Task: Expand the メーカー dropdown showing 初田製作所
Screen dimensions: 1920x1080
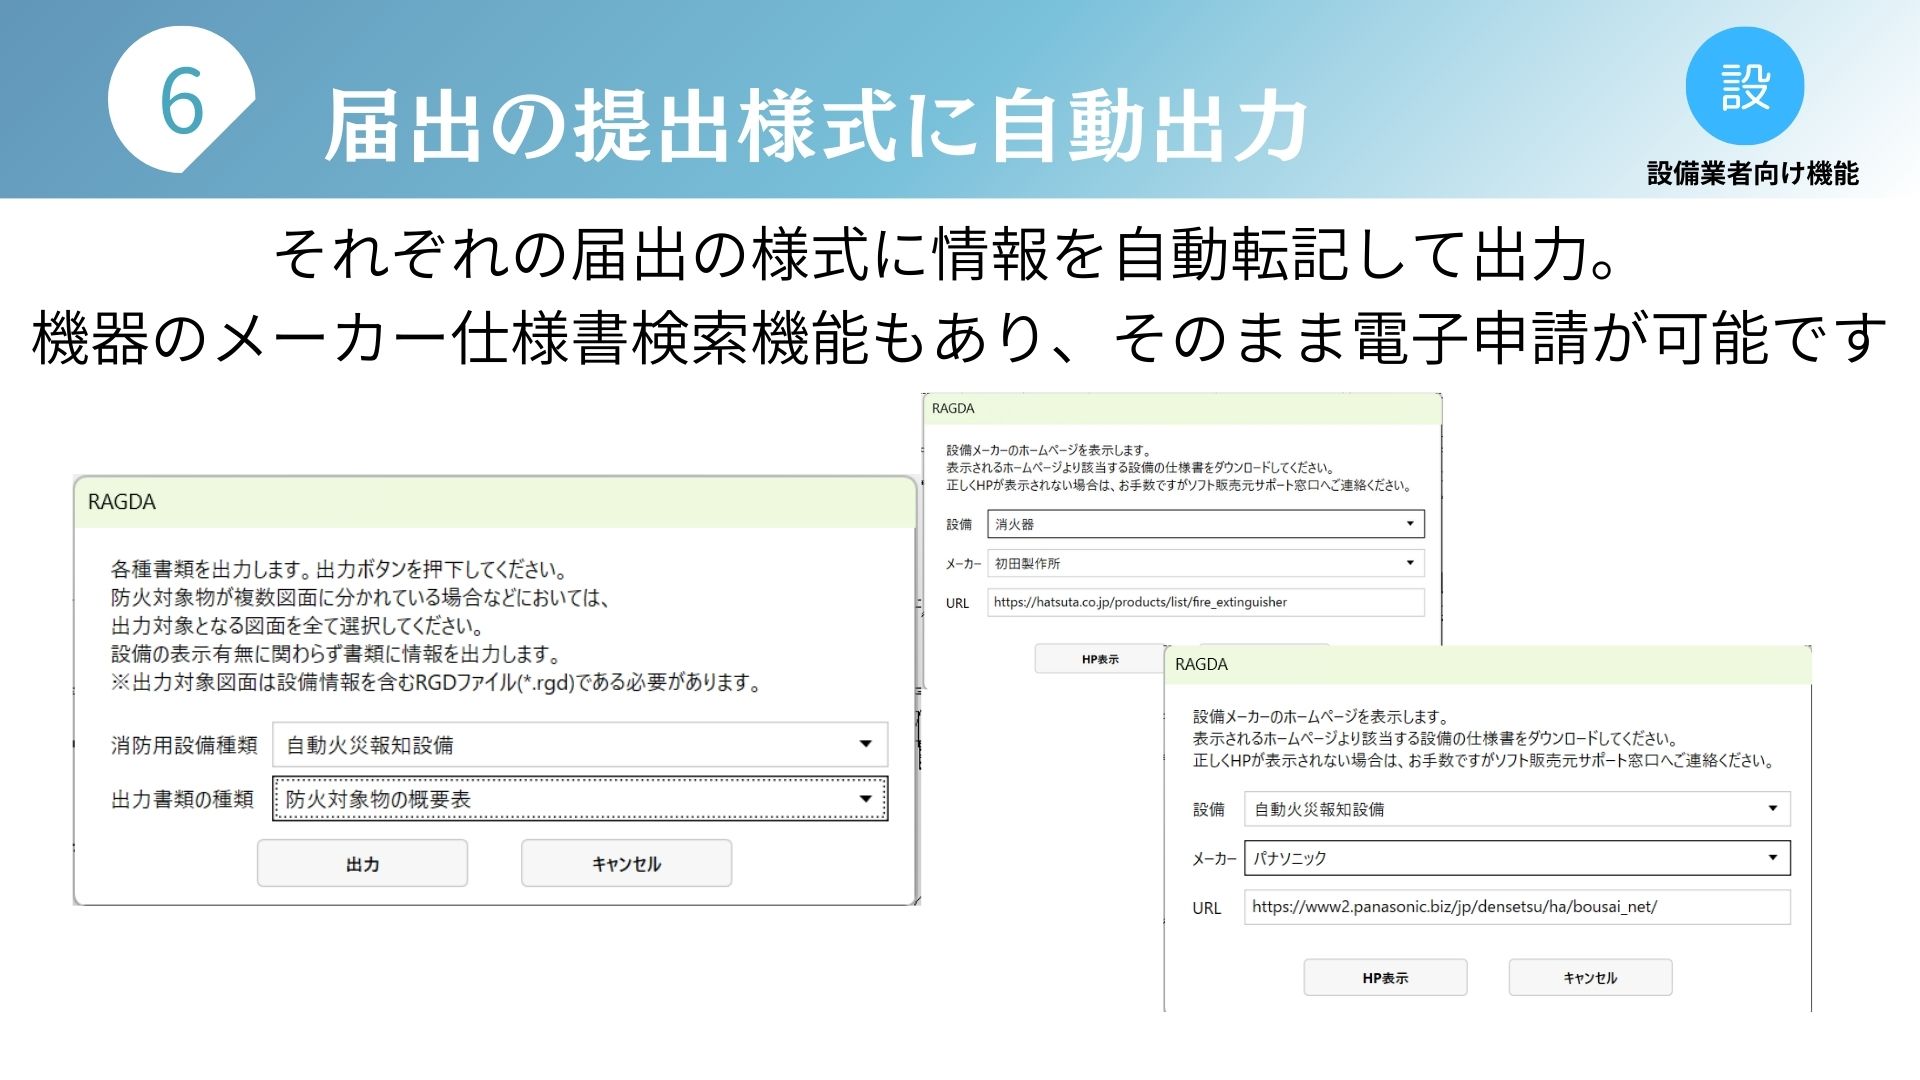Action: pos(1205,563)
